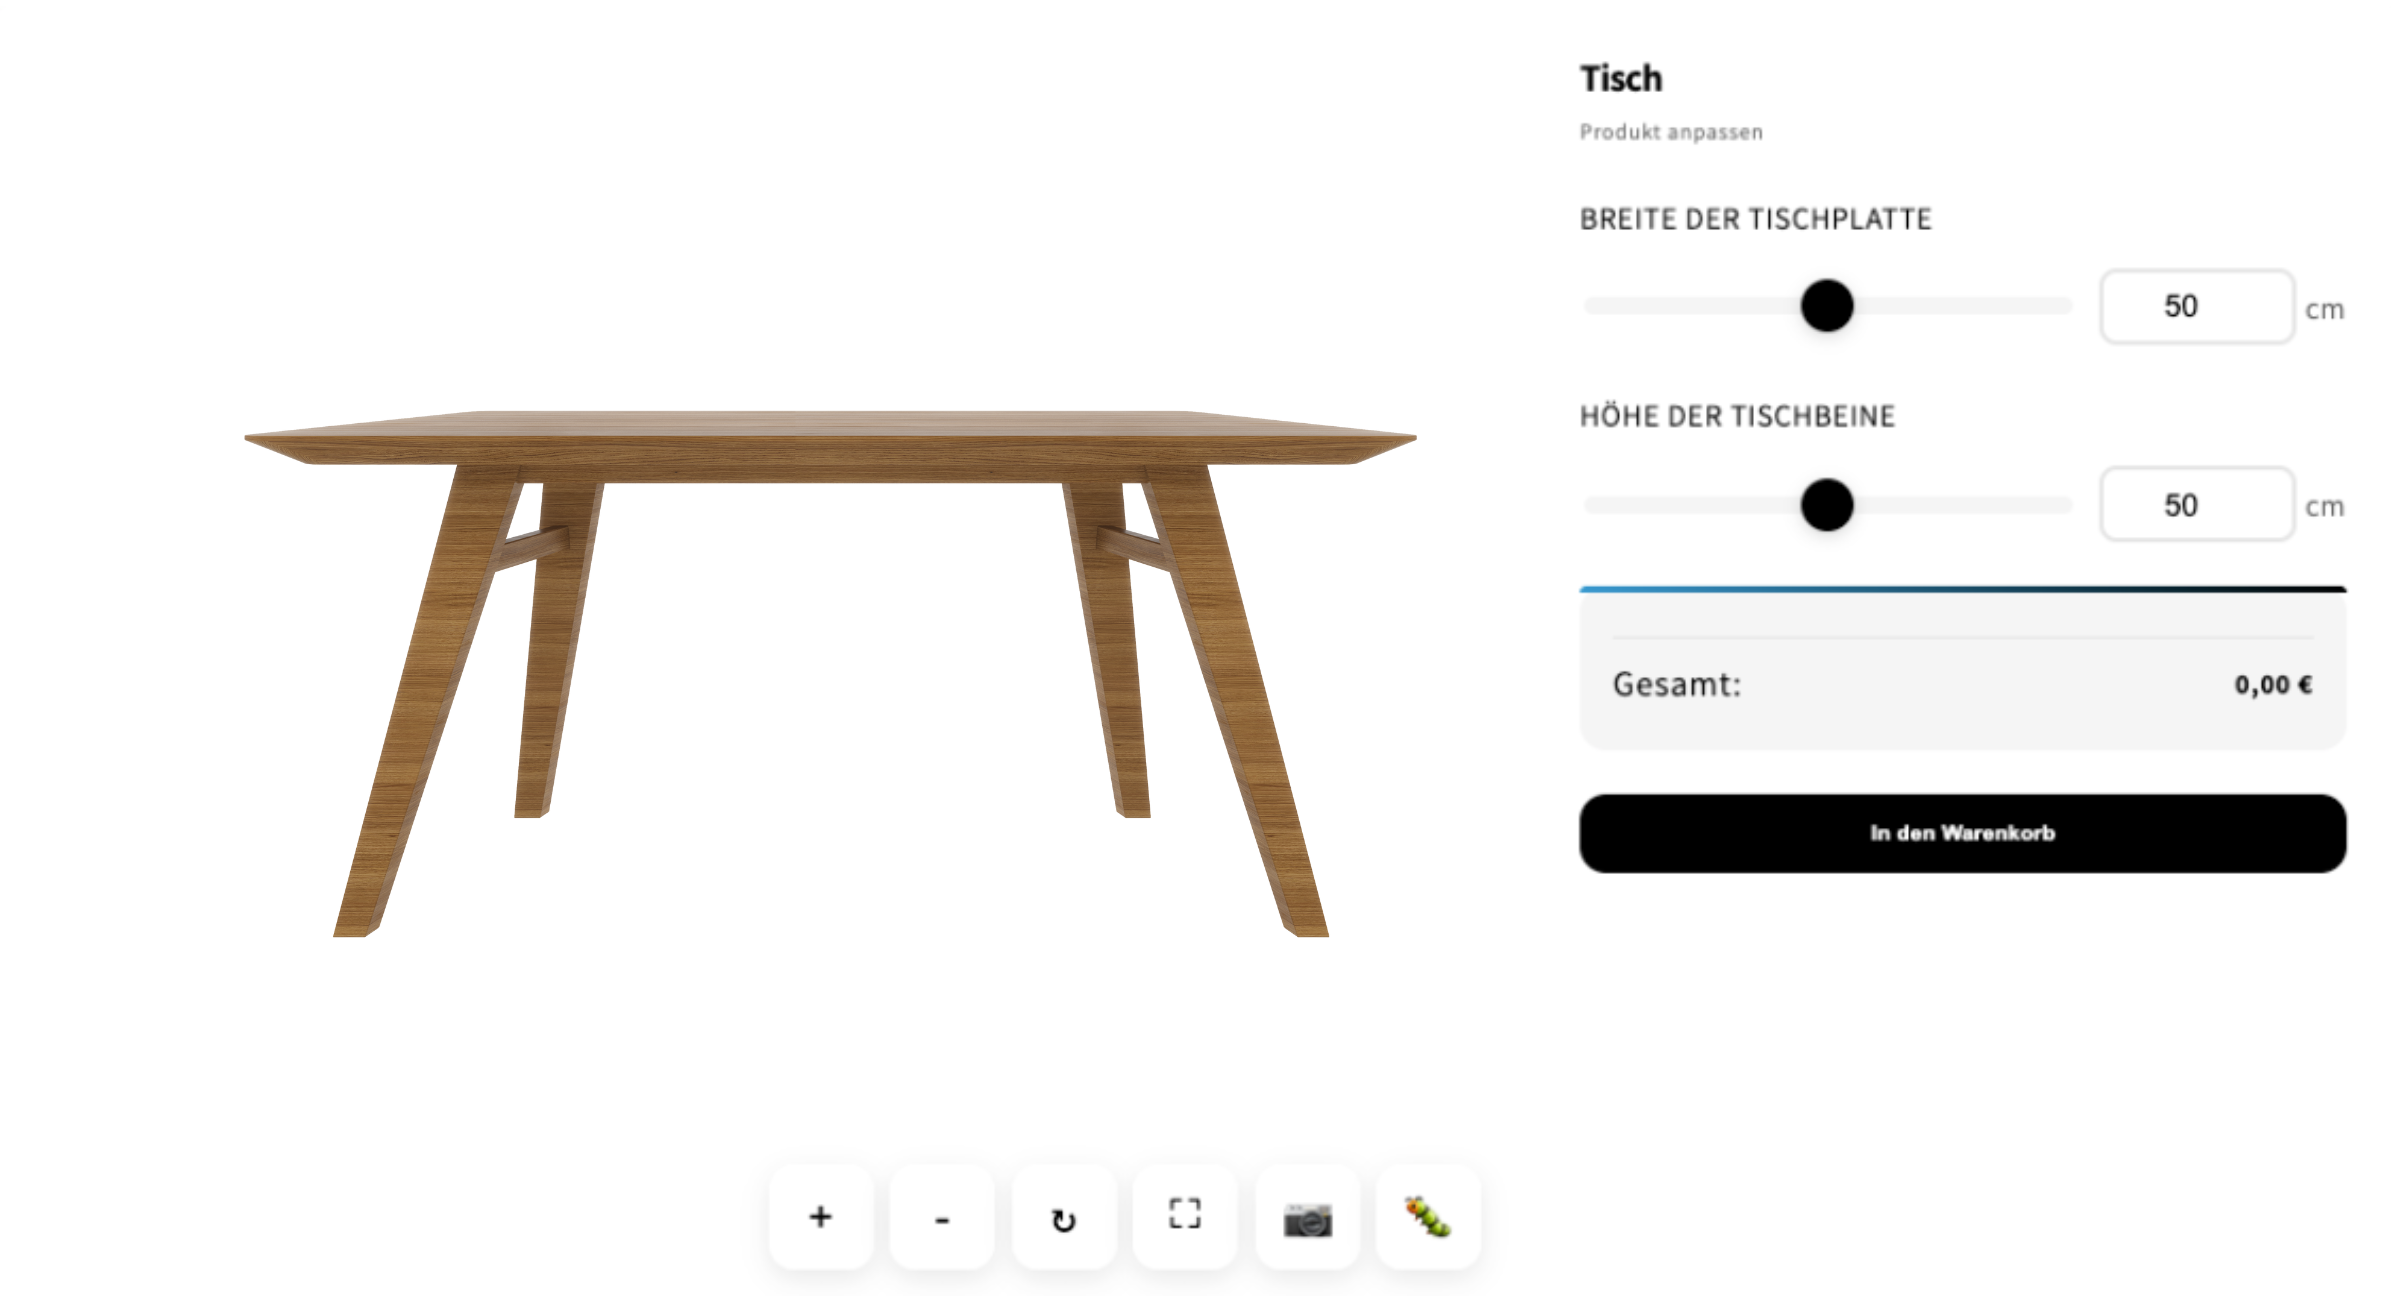The height and width of the screenshot is (1296, 2391).
Task: Zoom out with the minus icon
Action: (x=942, y=1216)
